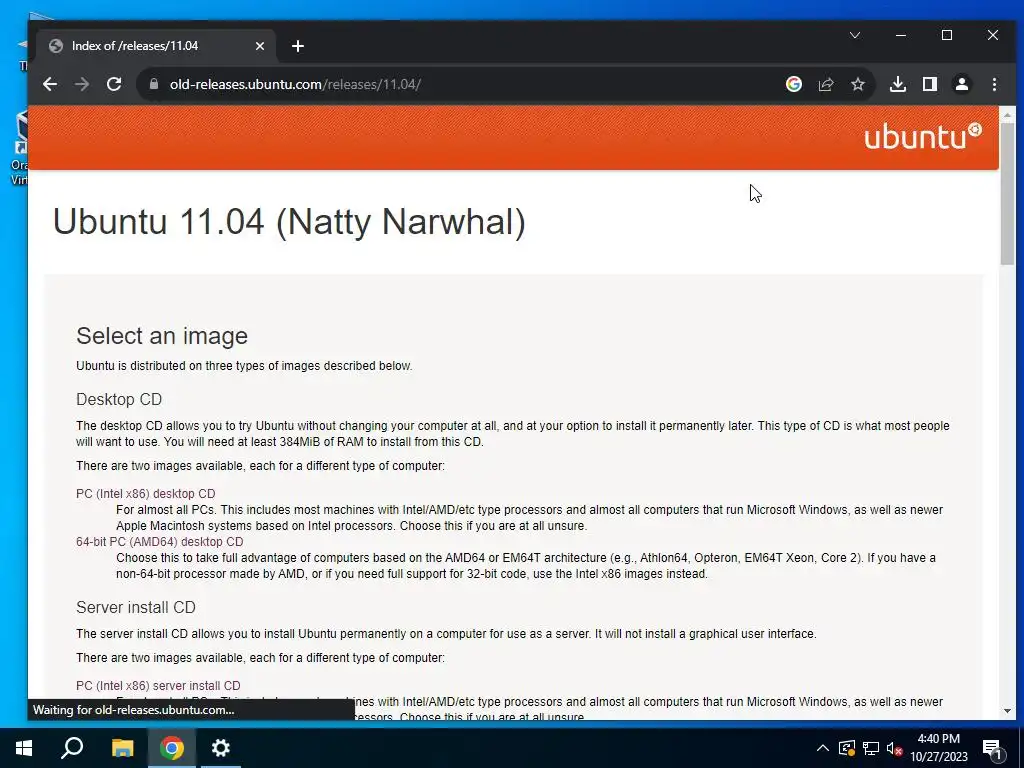This screenshot has width=1024, height=768.
Task: Toggle Chrome side panel icon
Action: click(x=930, y=84)
